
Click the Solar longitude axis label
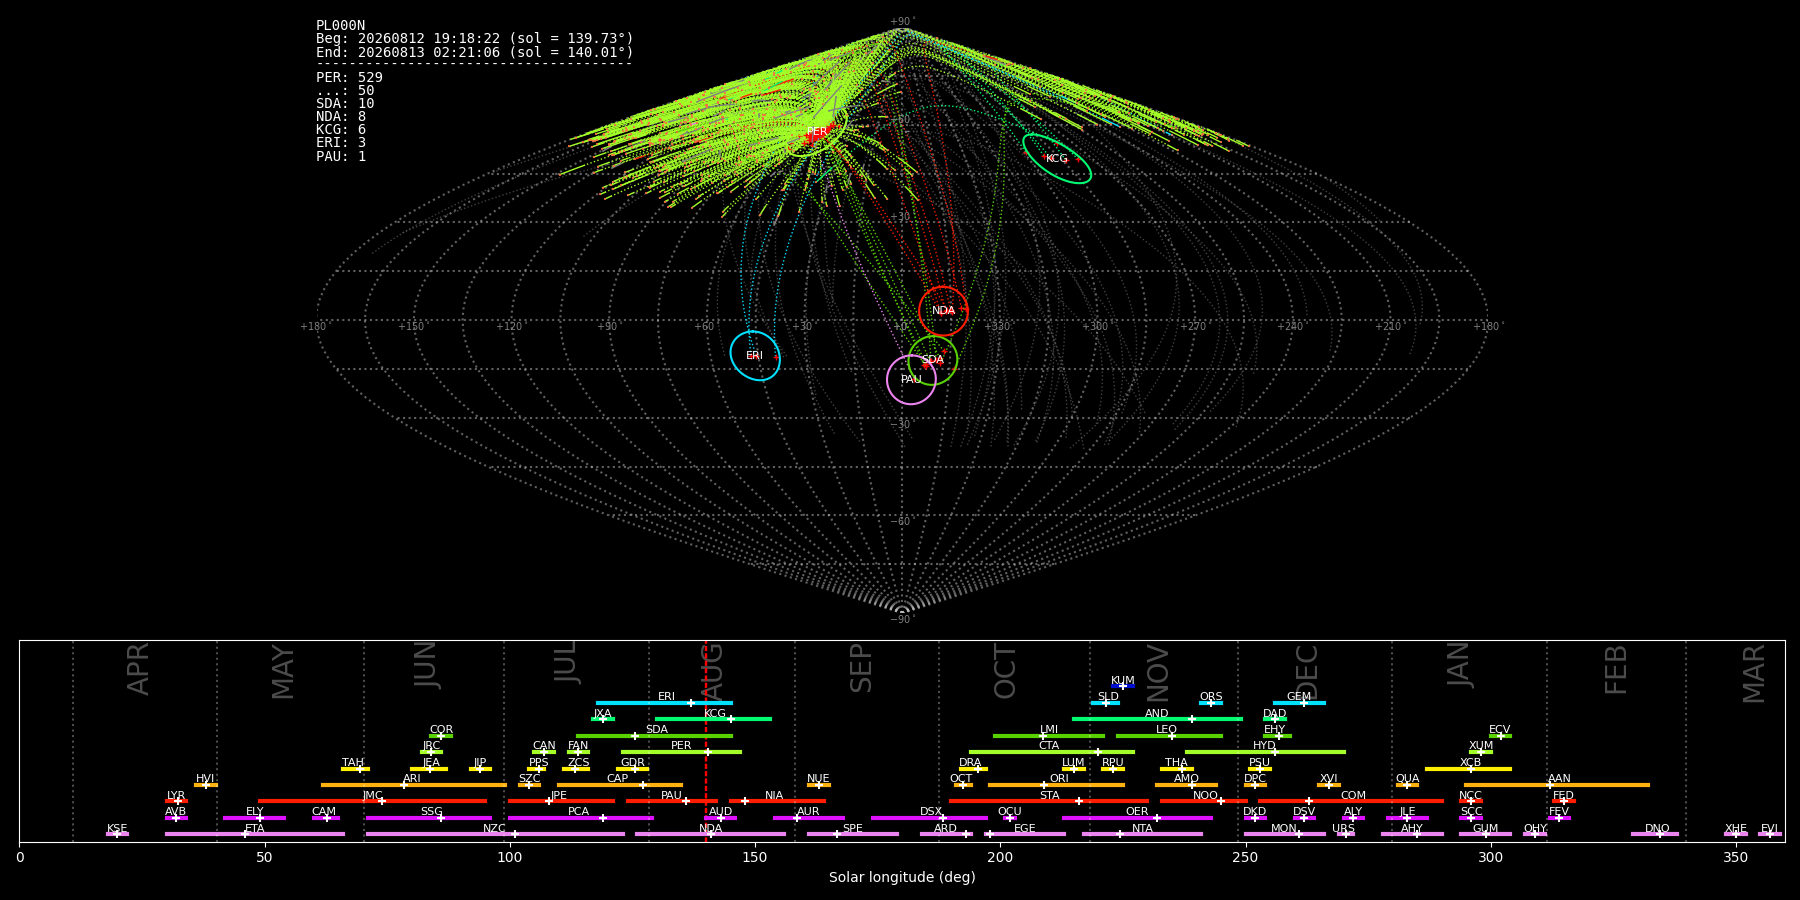(902, 877)
